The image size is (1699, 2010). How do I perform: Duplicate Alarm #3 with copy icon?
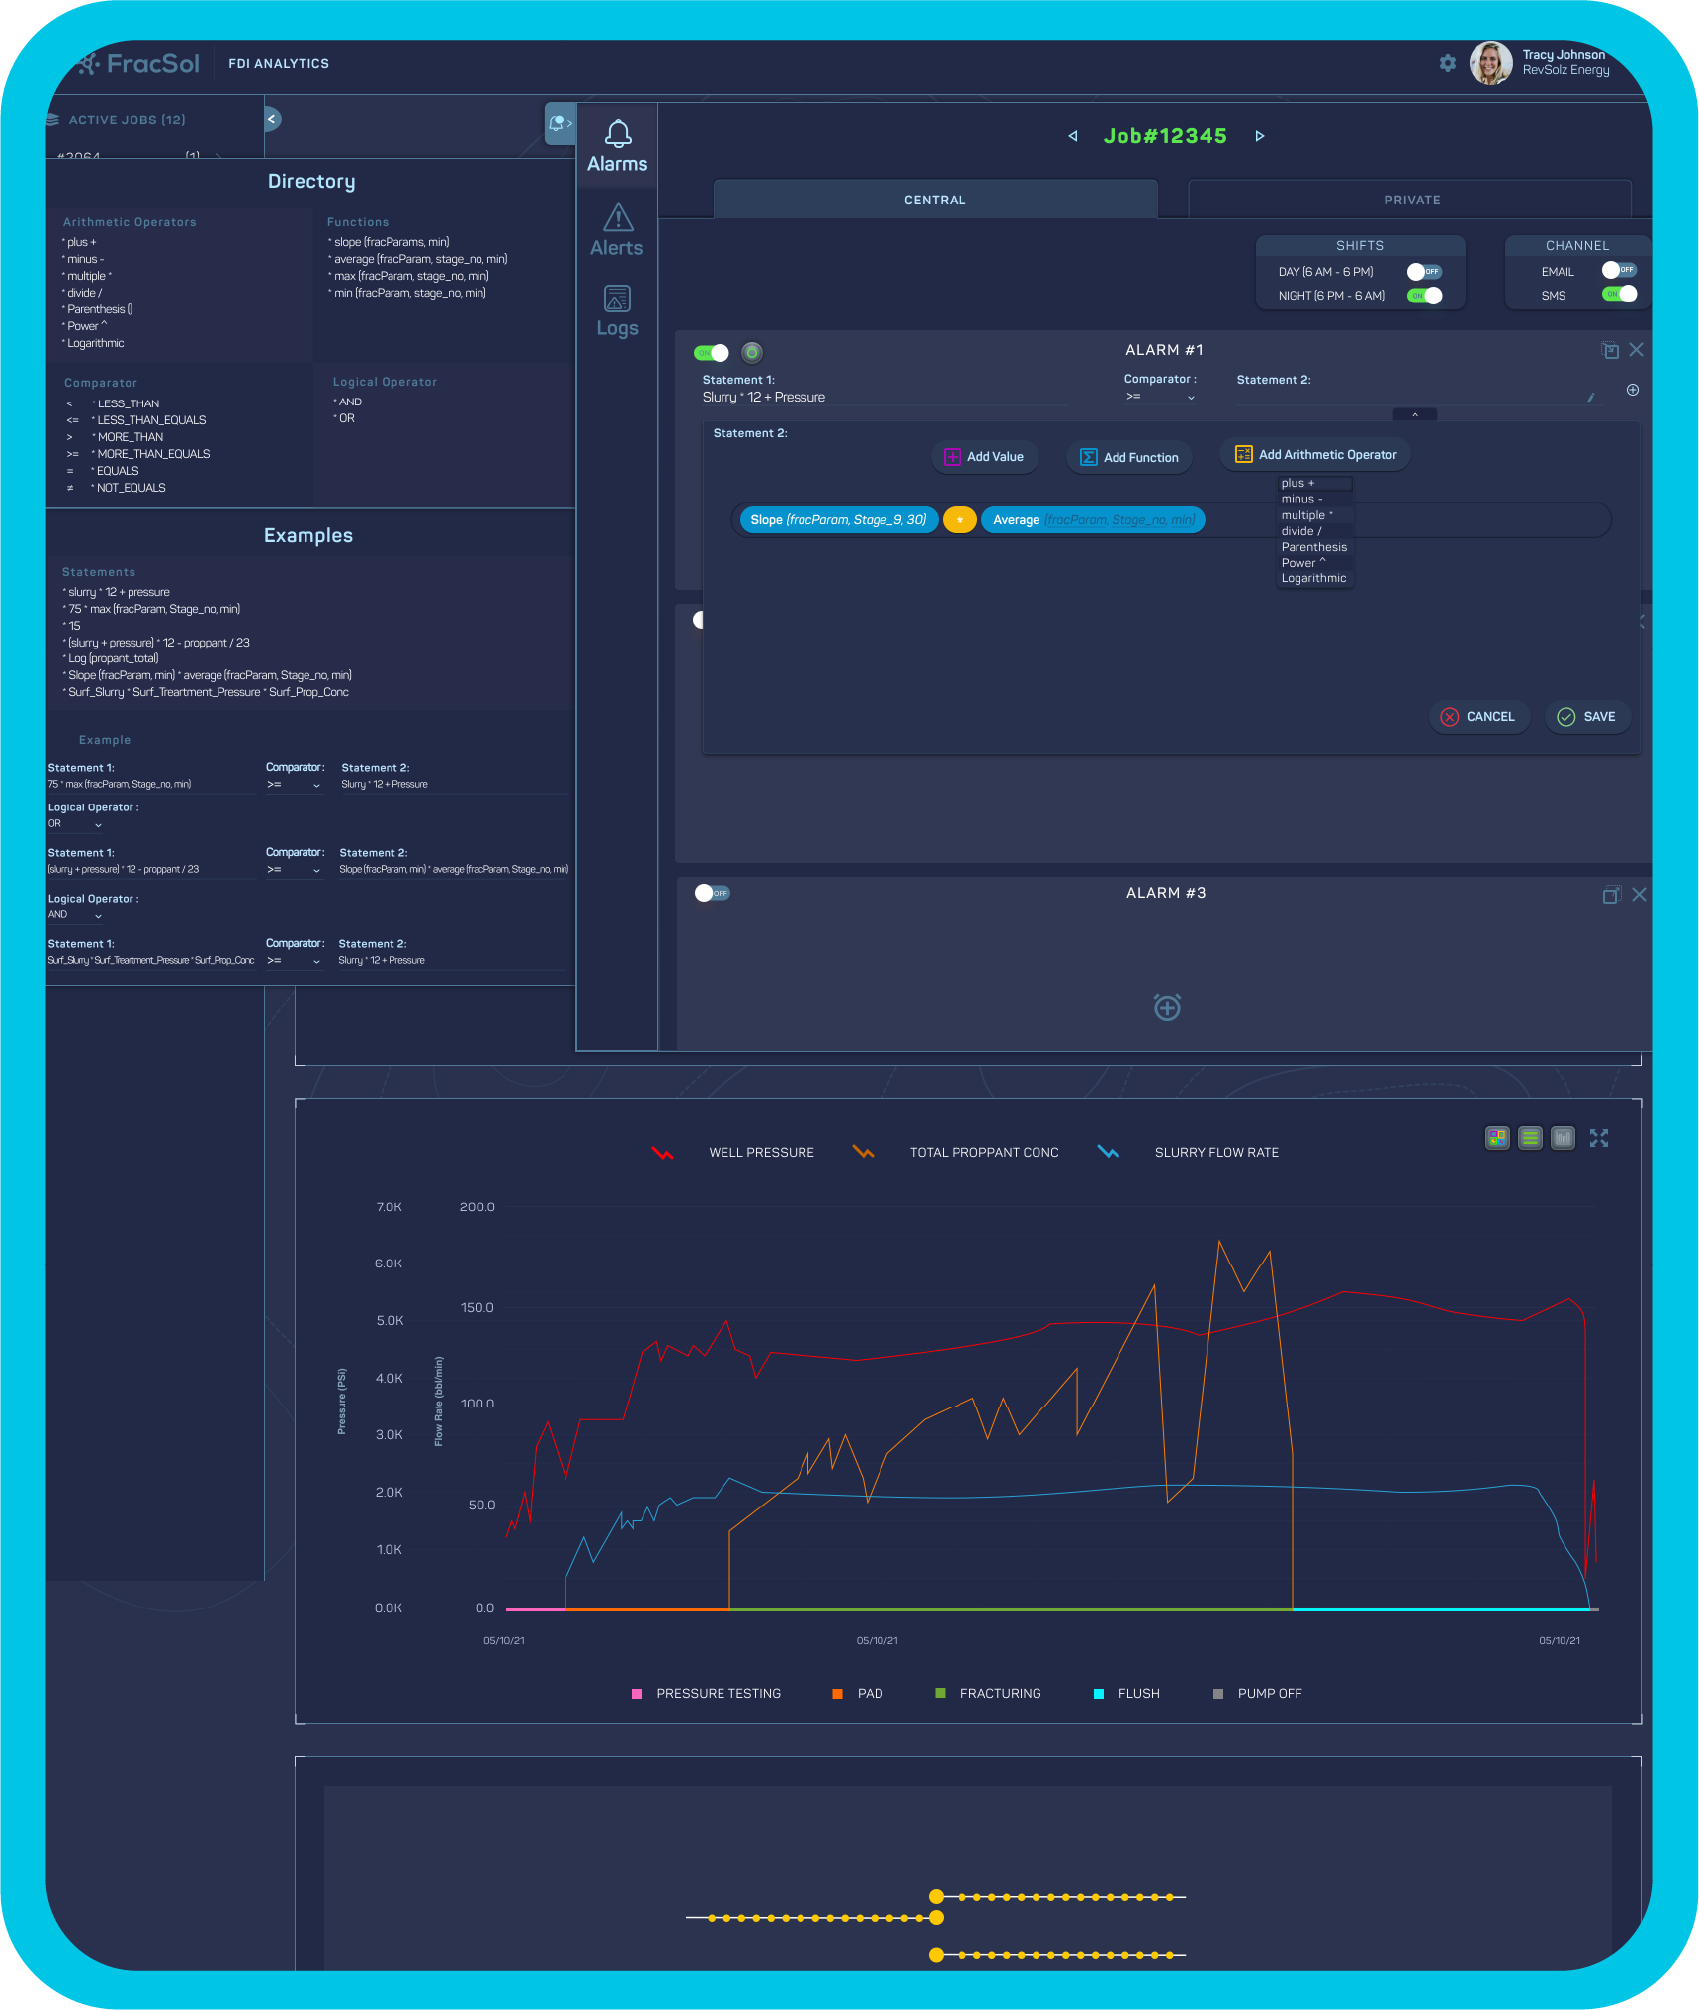pos(1610,895)
